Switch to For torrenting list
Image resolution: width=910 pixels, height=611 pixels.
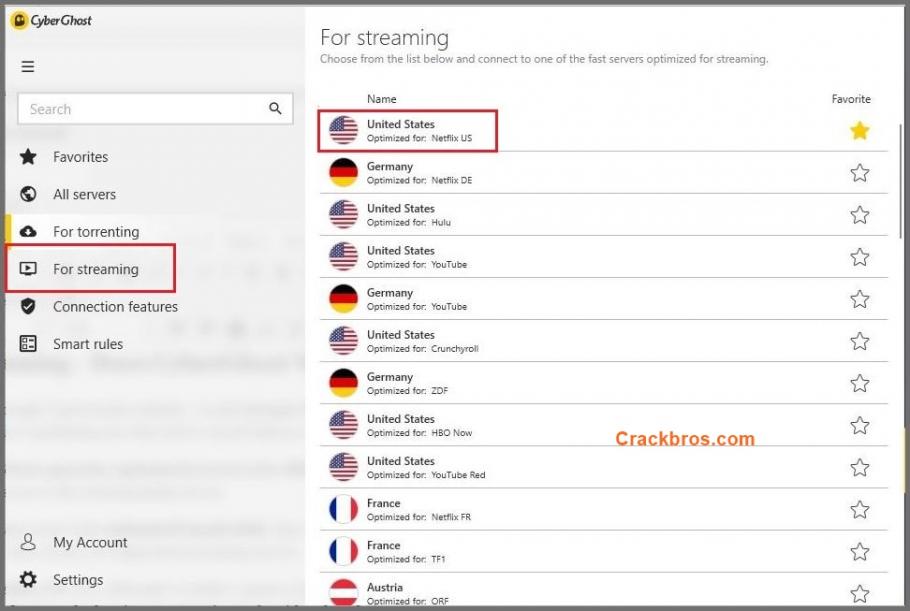(96, 232)
